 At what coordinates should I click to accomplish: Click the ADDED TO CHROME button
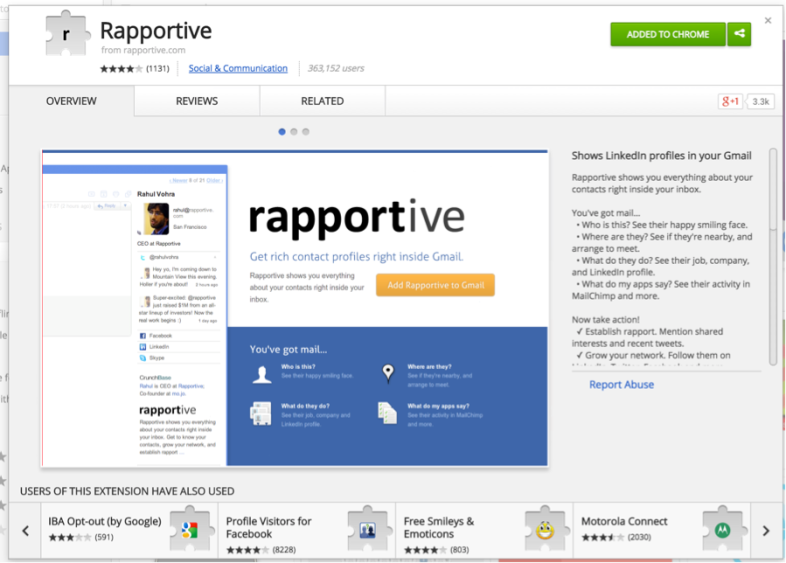coord(668,34)
